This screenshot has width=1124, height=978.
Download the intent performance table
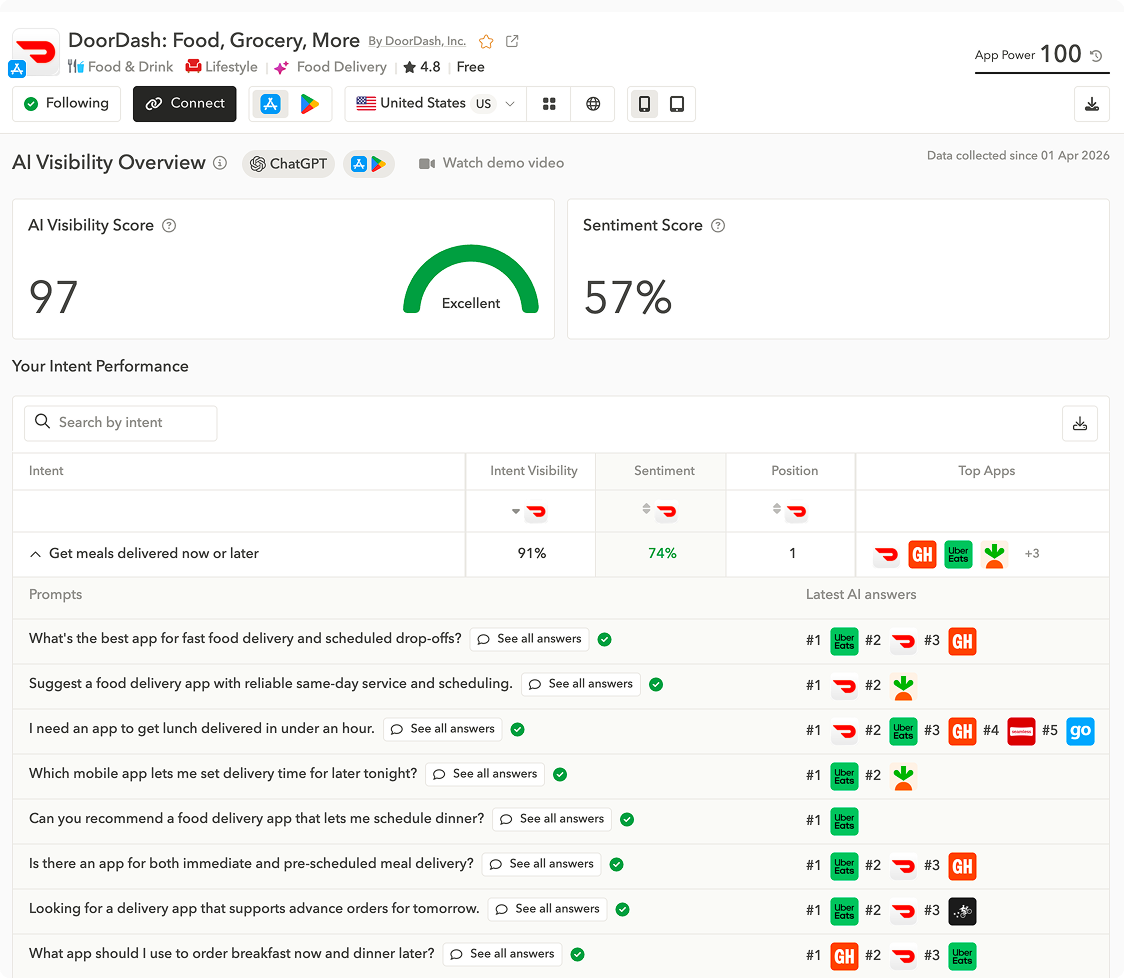tap(1080, 424)
